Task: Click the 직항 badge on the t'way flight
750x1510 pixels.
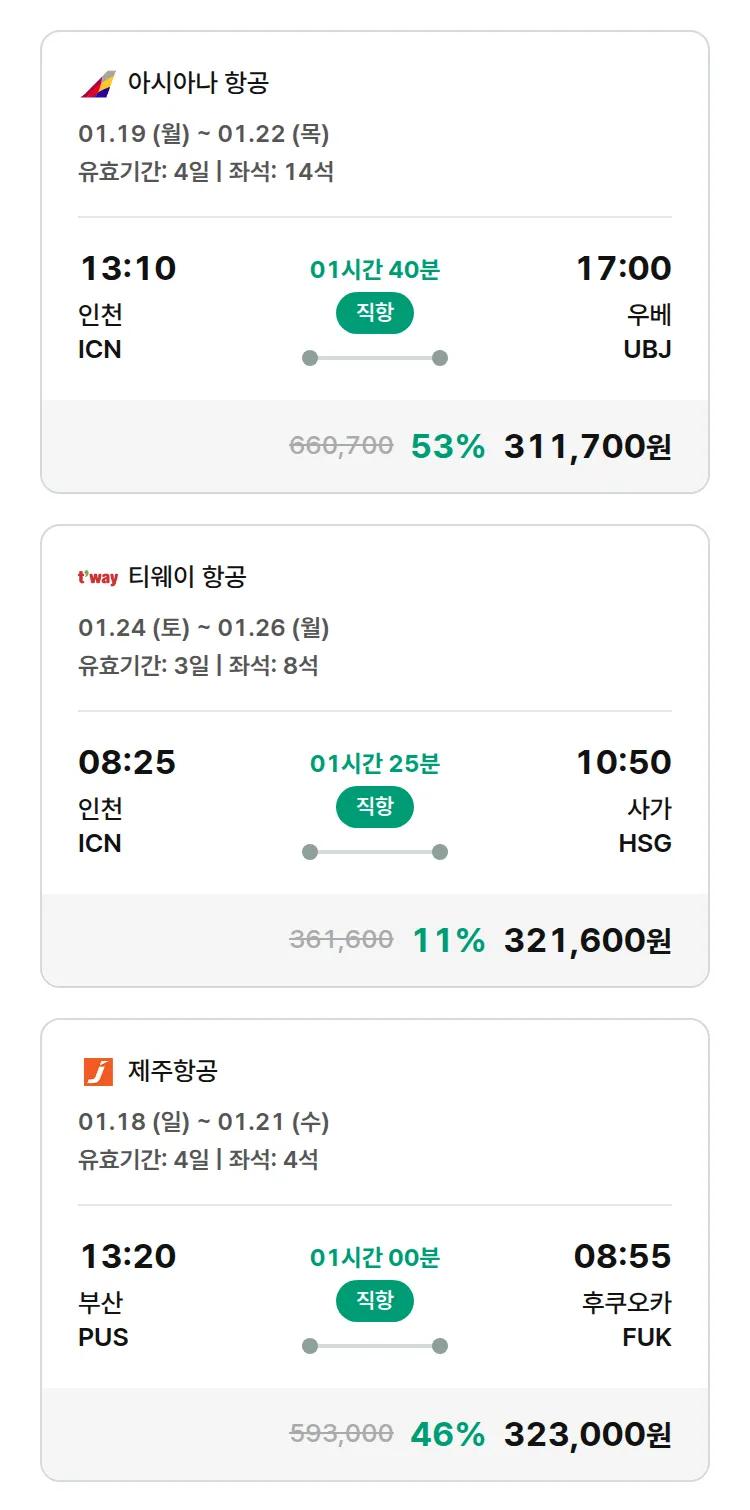Action: point(375,807)
